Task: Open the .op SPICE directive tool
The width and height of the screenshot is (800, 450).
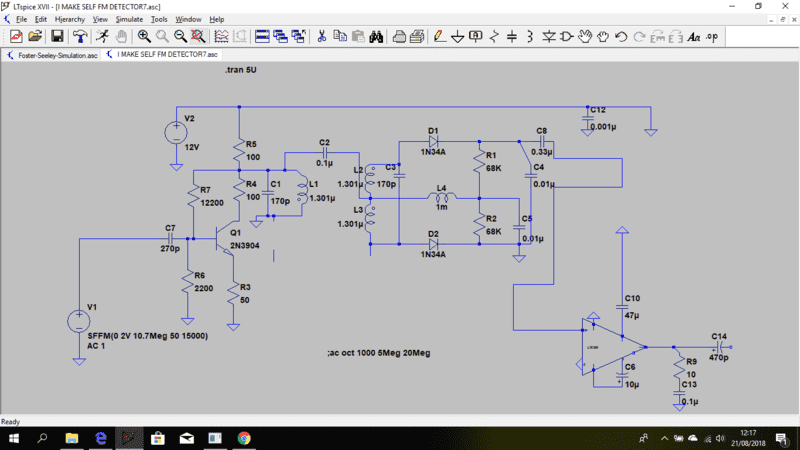Action: click(x=711, y=37)
